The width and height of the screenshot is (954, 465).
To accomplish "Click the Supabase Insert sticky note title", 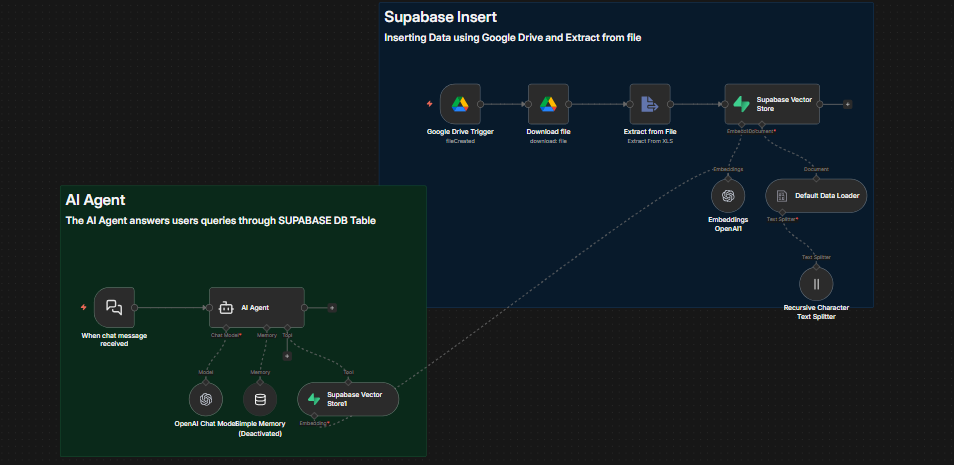I will [x=440, y=17].
